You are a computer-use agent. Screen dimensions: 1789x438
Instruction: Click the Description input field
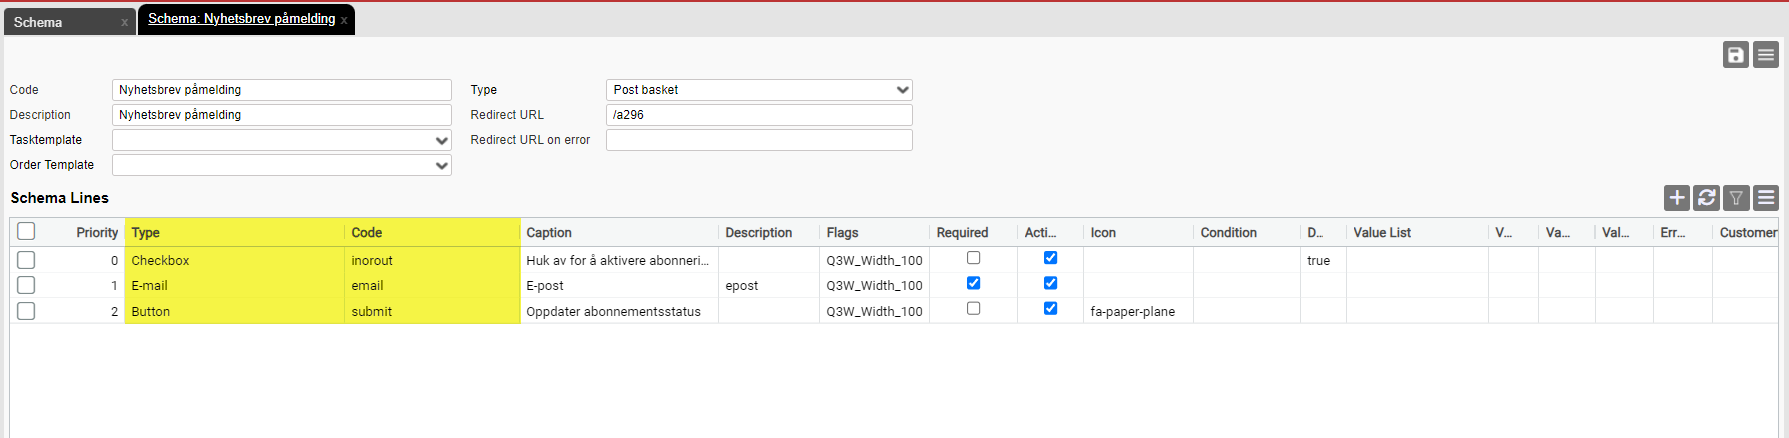click(282, 115)
